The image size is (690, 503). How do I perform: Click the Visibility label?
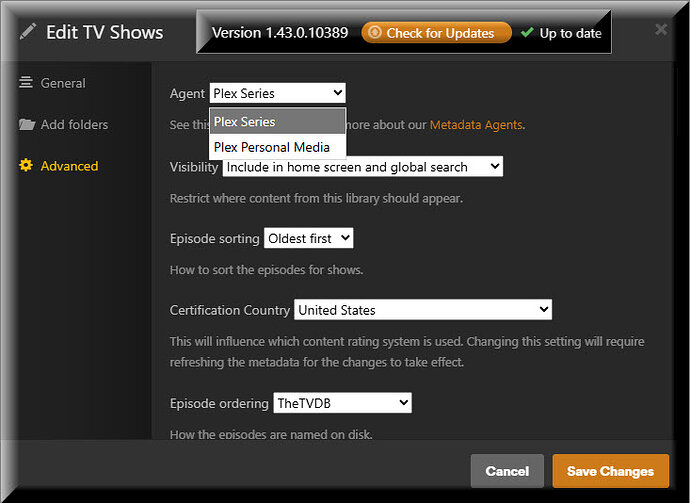(x=194, y=167)
